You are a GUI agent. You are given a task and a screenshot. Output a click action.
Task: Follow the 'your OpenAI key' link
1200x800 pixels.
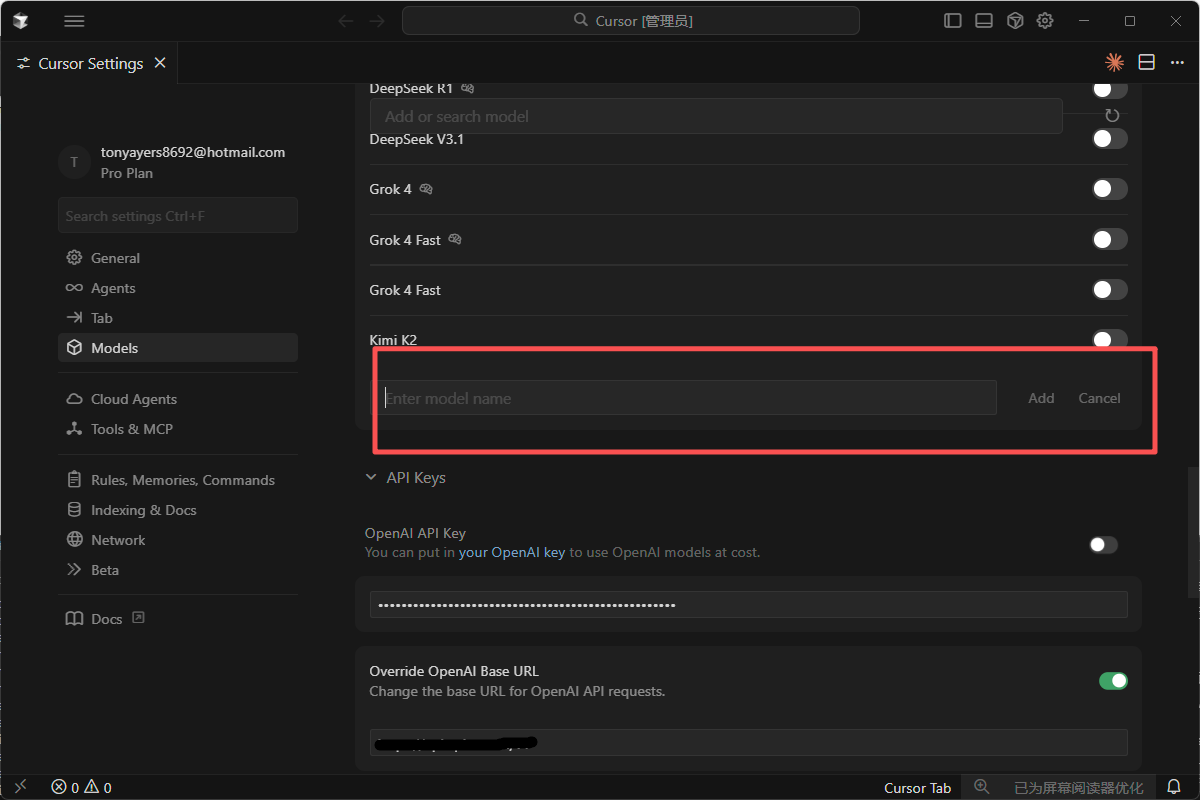[512, 552]
